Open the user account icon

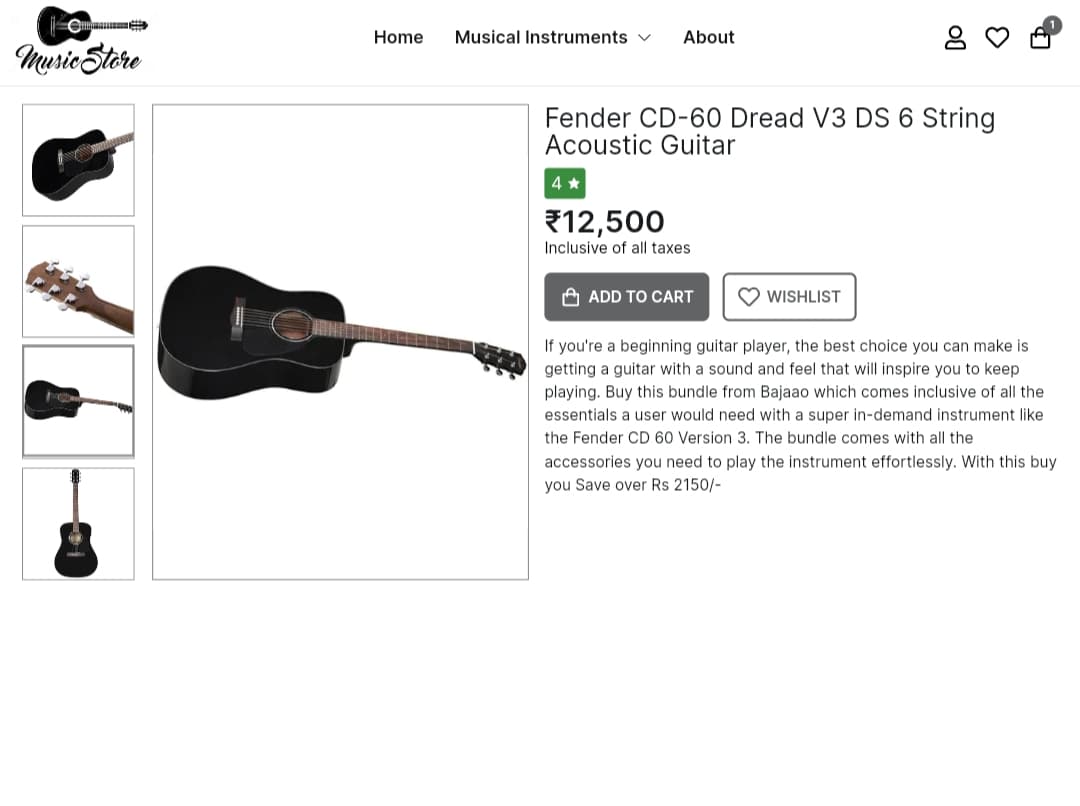(955, 37)
